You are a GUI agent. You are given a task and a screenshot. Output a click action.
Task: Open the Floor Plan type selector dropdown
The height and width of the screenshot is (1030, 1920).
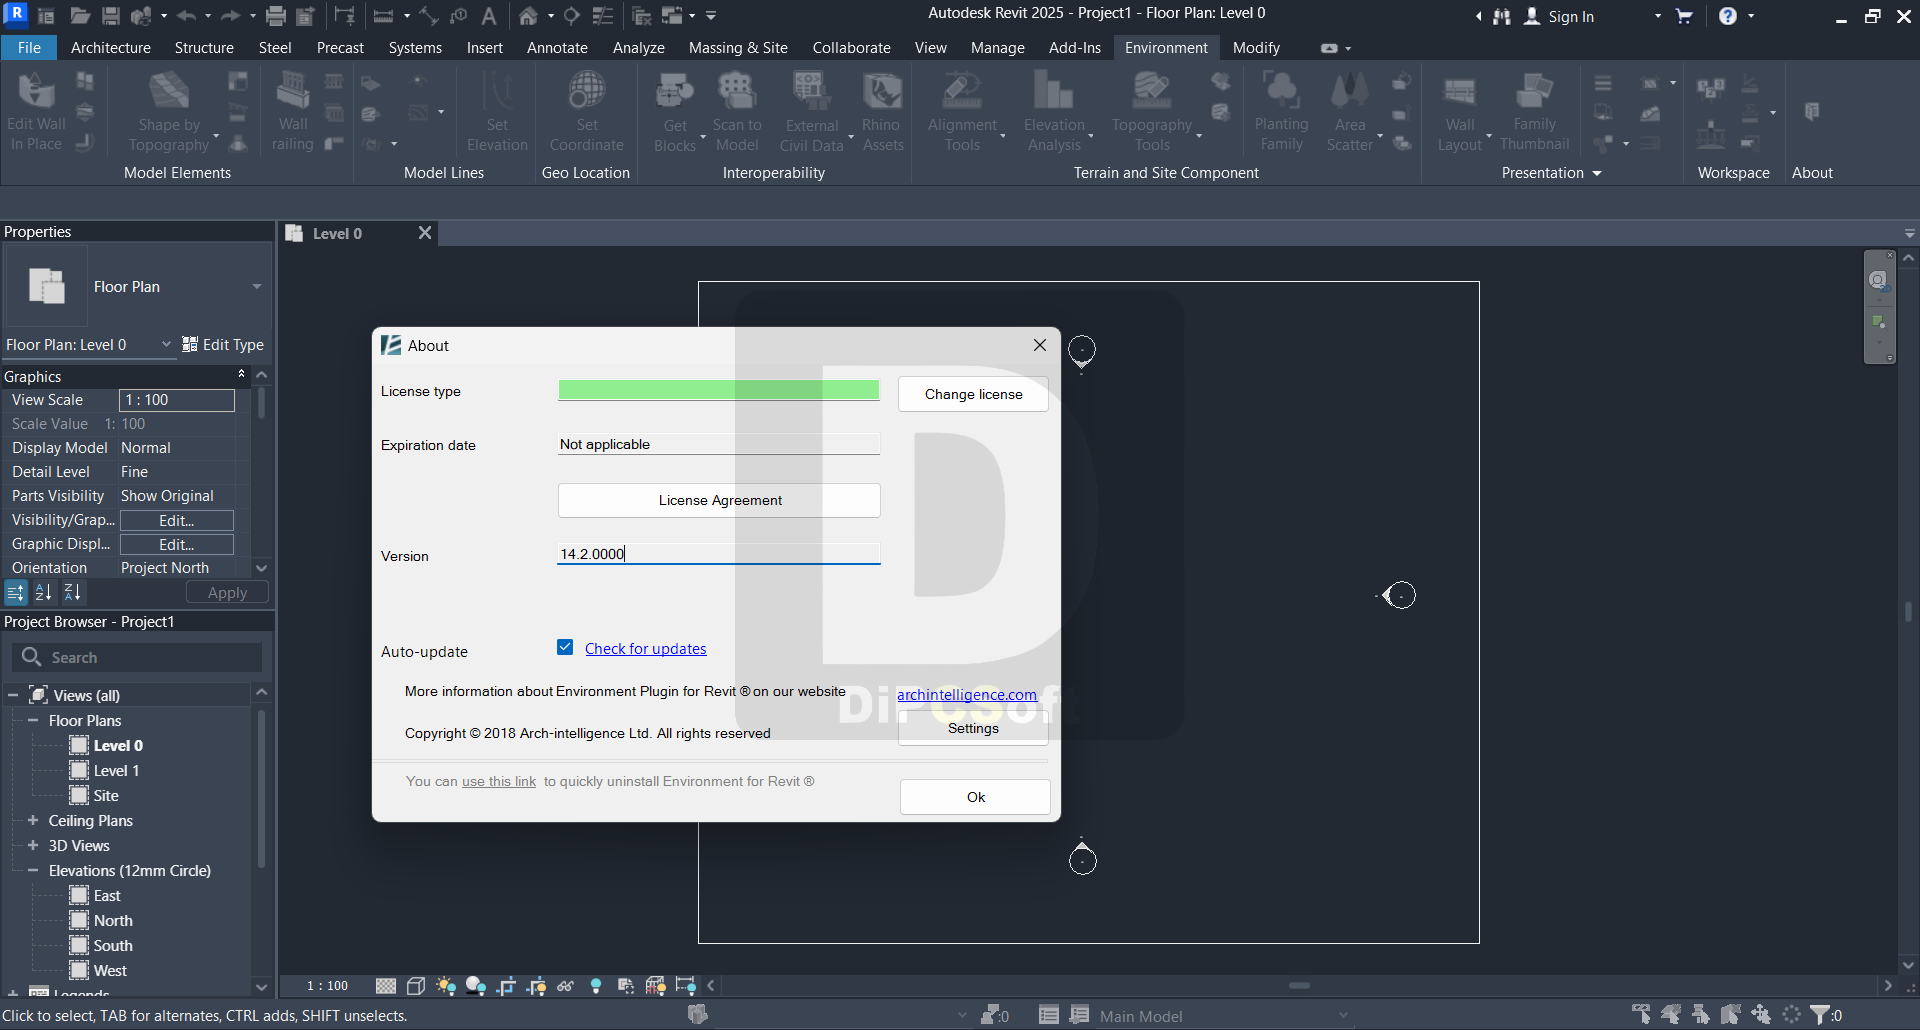[257, 287]
